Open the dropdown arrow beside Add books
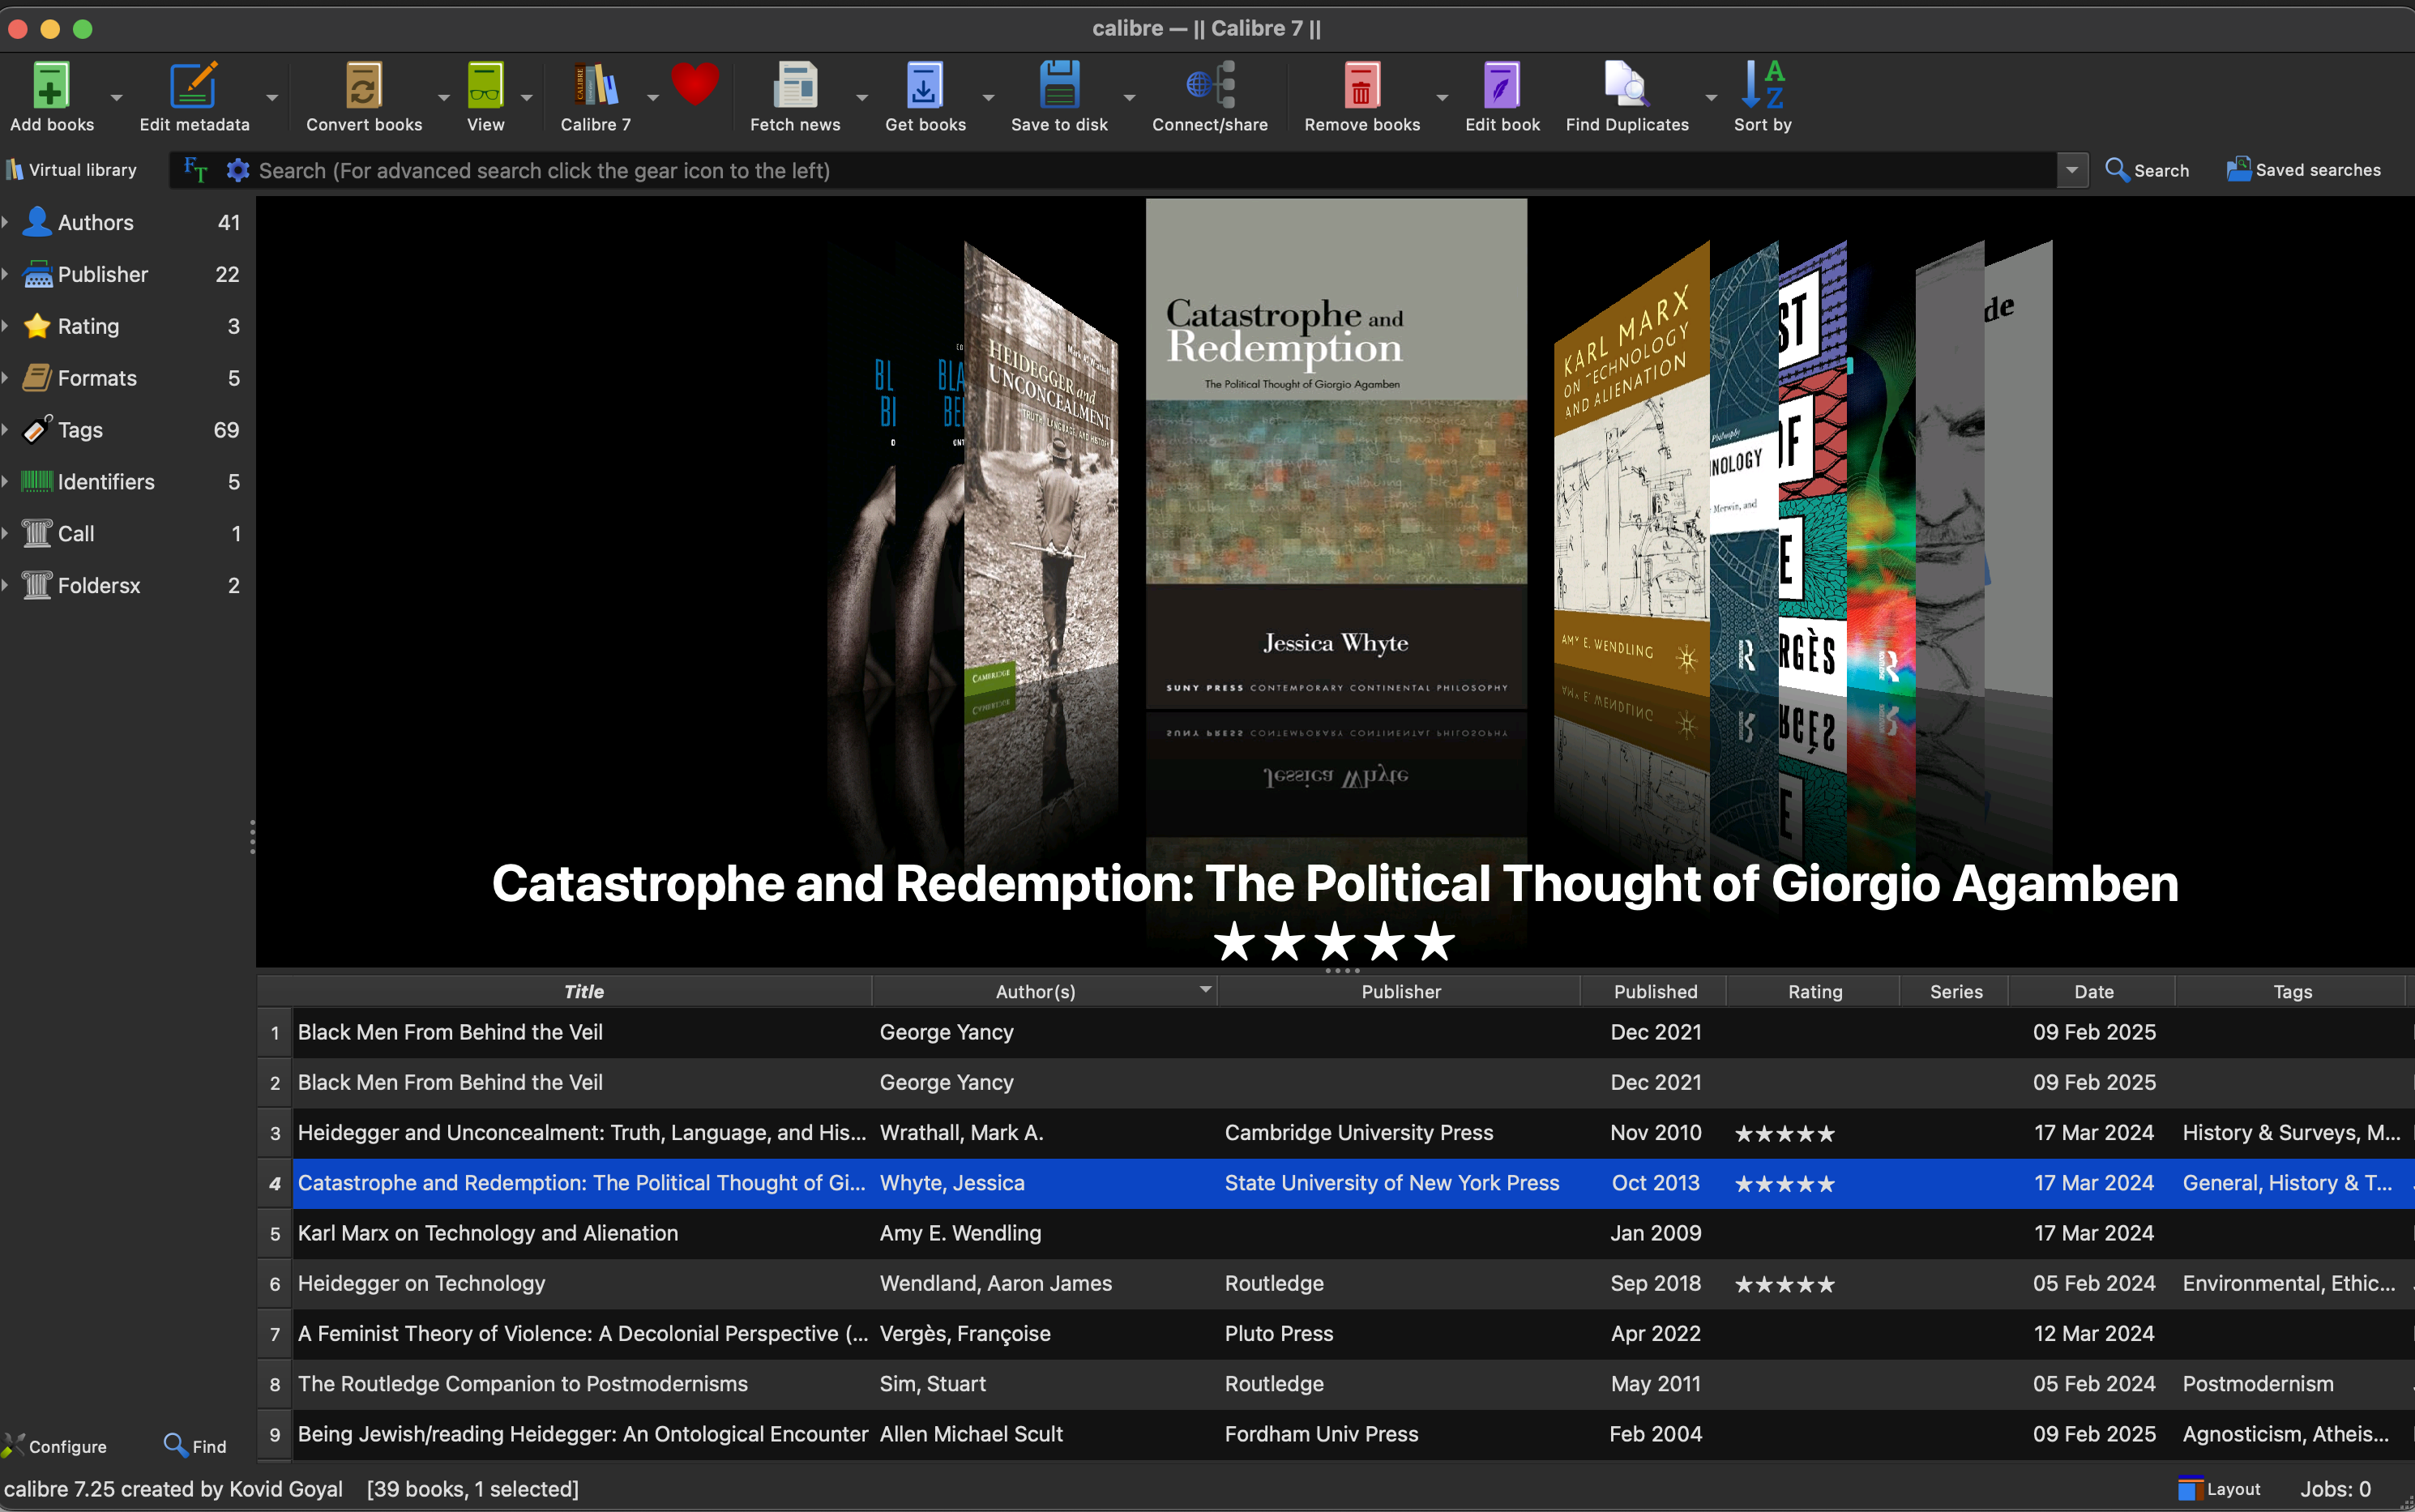This screenshot has width=2415, height=1512. click(116, 98)
